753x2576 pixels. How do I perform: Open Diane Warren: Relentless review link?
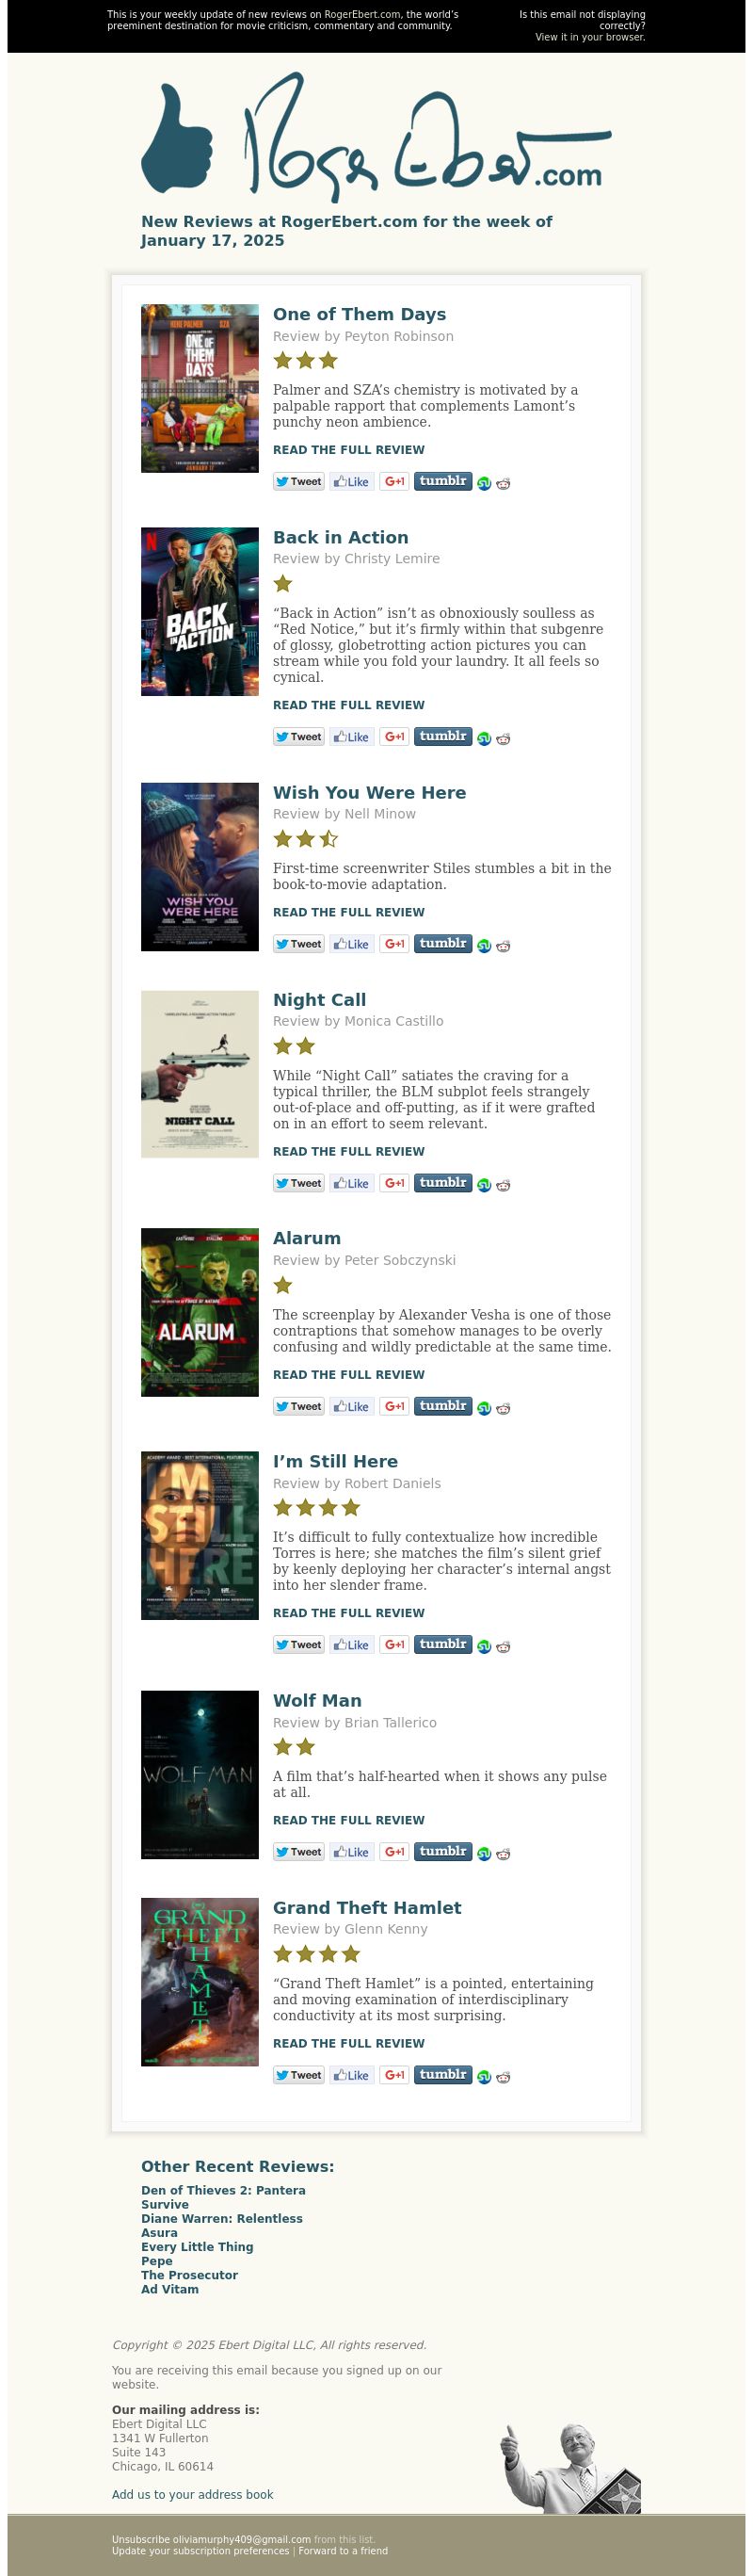221,2218
